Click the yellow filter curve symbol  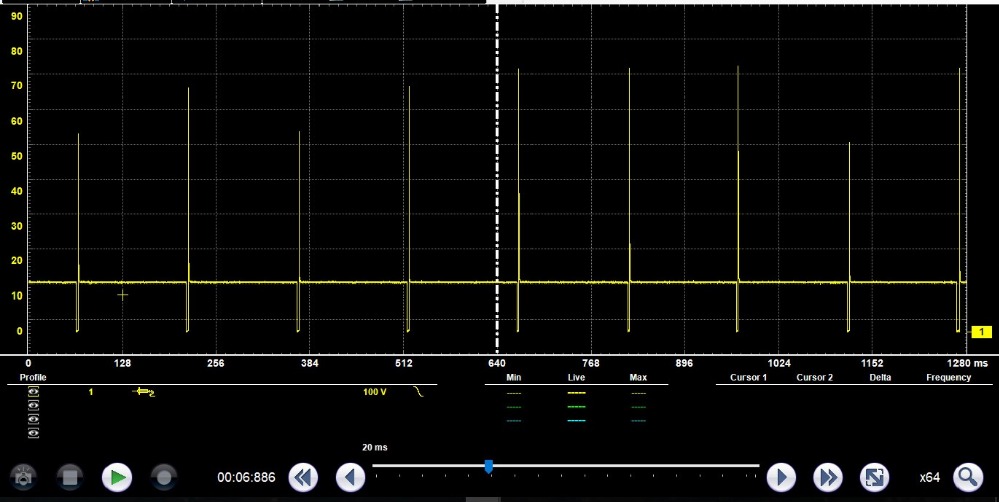419,392
